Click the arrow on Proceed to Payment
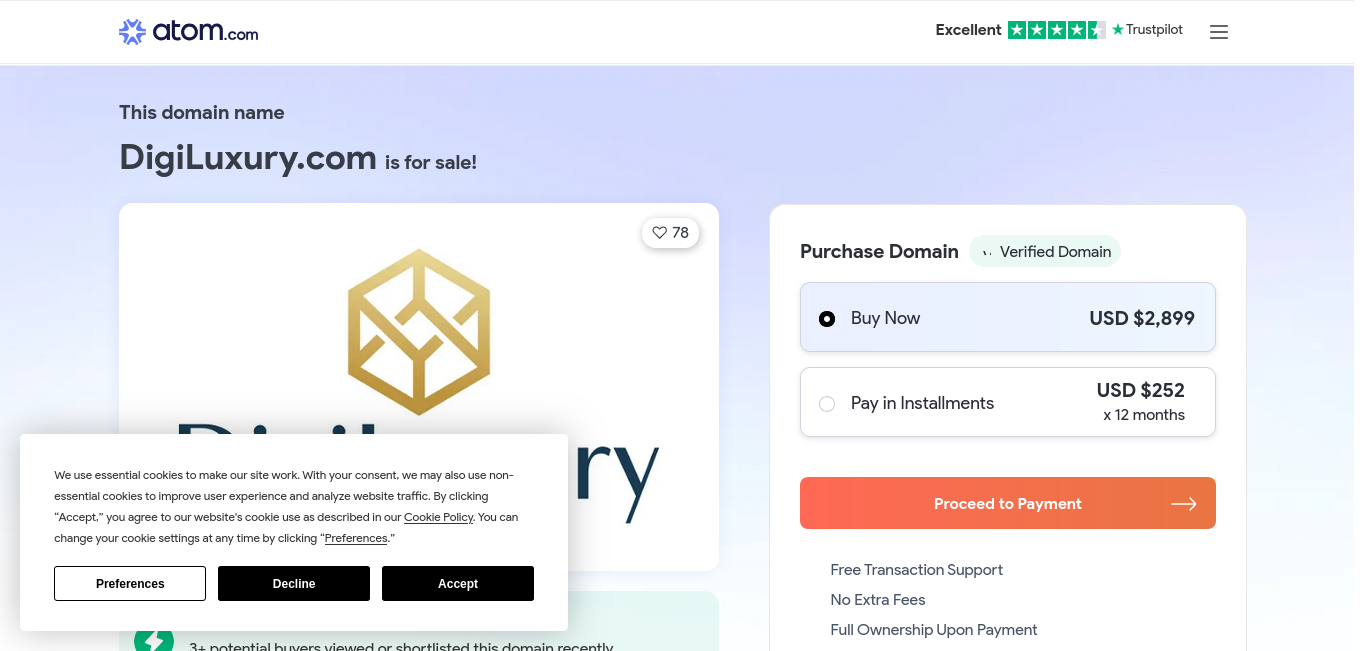Image resolution: width=1366 pixels, height=651 pixels. point(1184,504)
